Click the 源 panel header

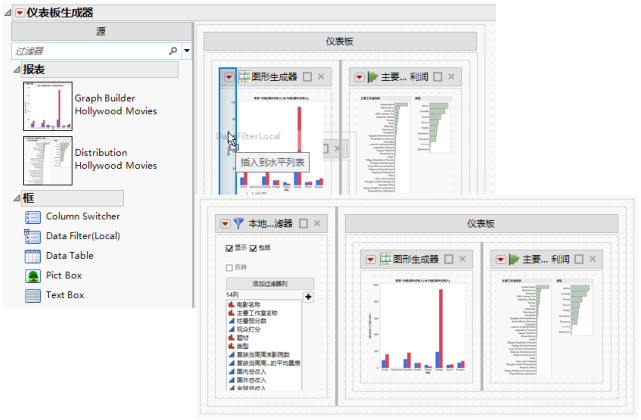[x=101, y=31]
